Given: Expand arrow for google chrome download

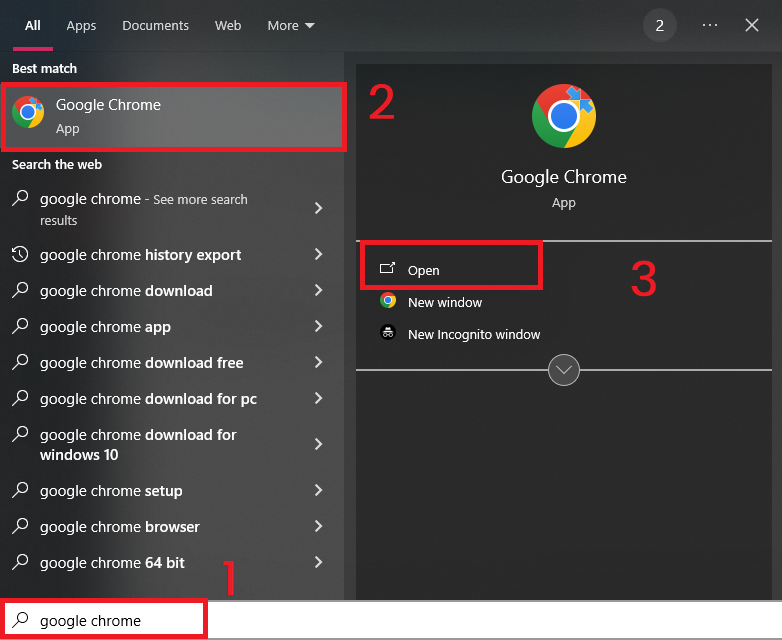Looking at the screenshot, I should click(x=318, y=291).
